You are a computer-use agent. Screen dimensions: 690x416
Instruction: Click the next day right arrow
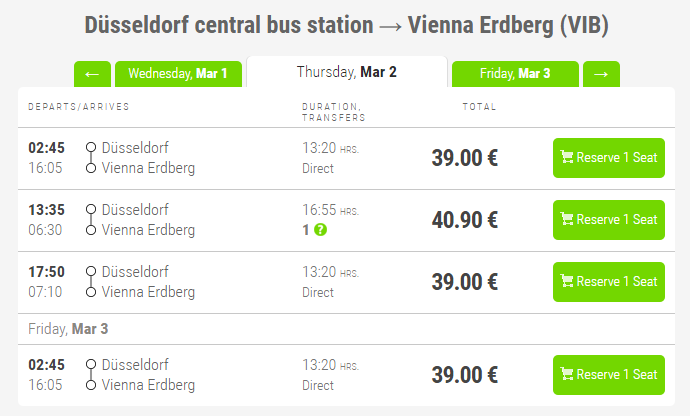(x=601, y=74)
